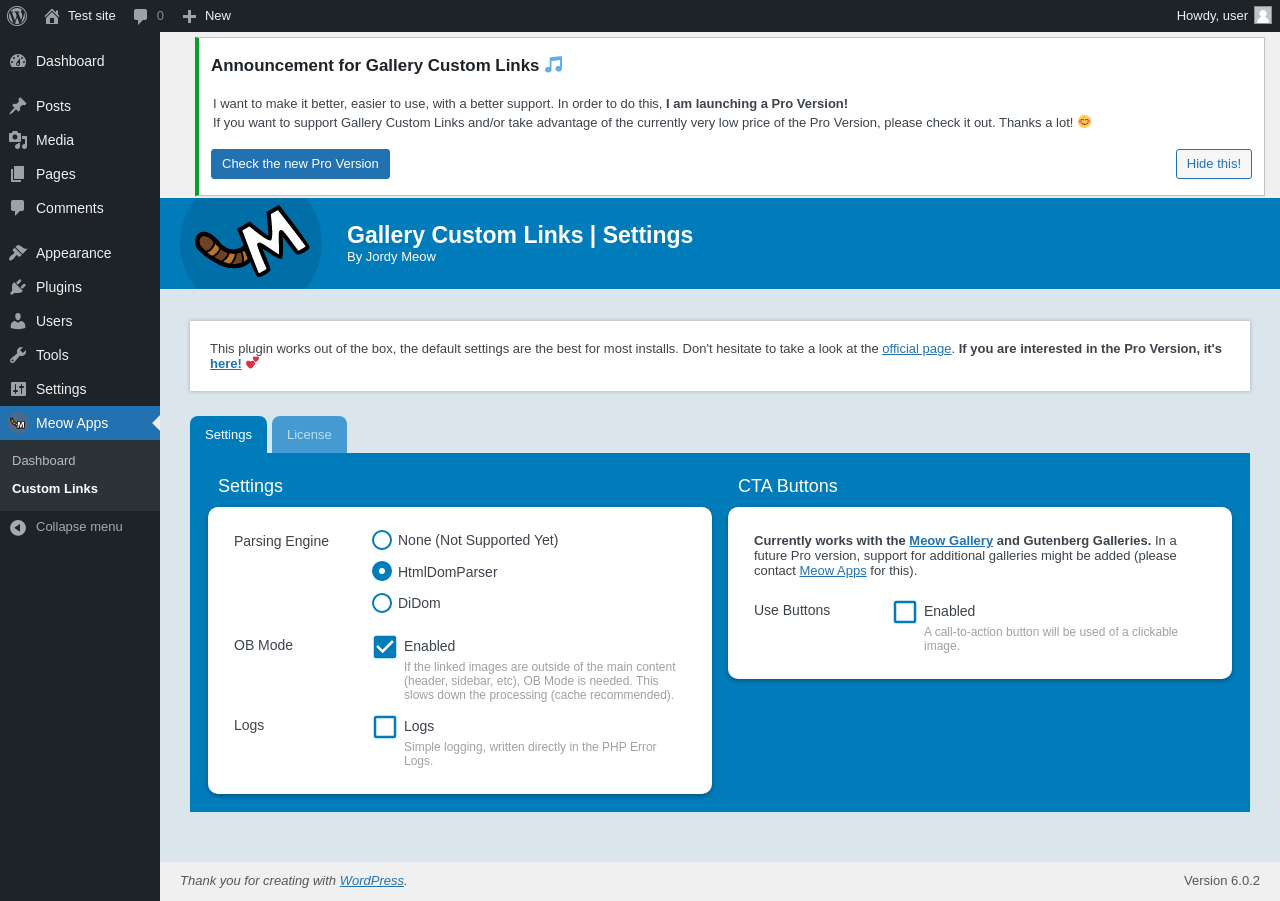Open the WordPress footer link
The width and height of the screenshot is (1280, 901).
pos(372,880)
